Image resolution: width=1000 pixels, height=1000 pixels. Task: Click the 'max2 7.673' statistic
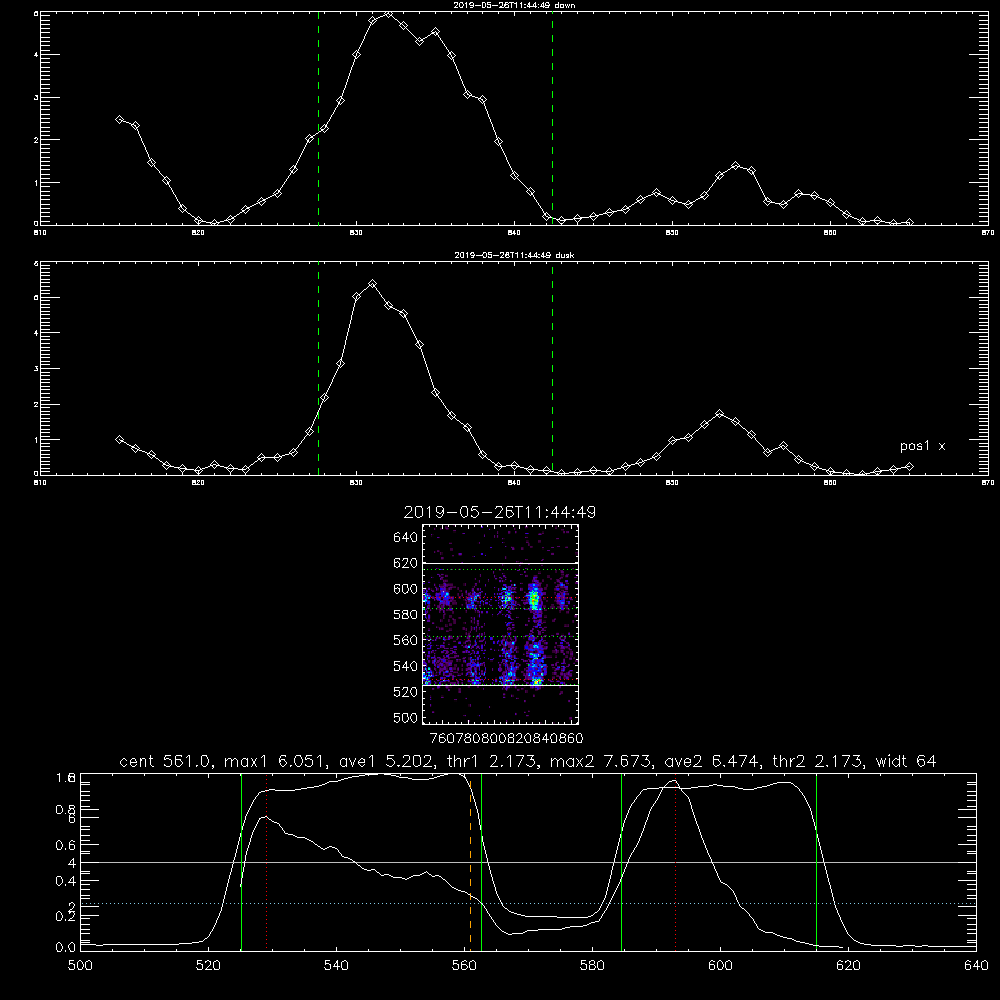click(600, 761)
